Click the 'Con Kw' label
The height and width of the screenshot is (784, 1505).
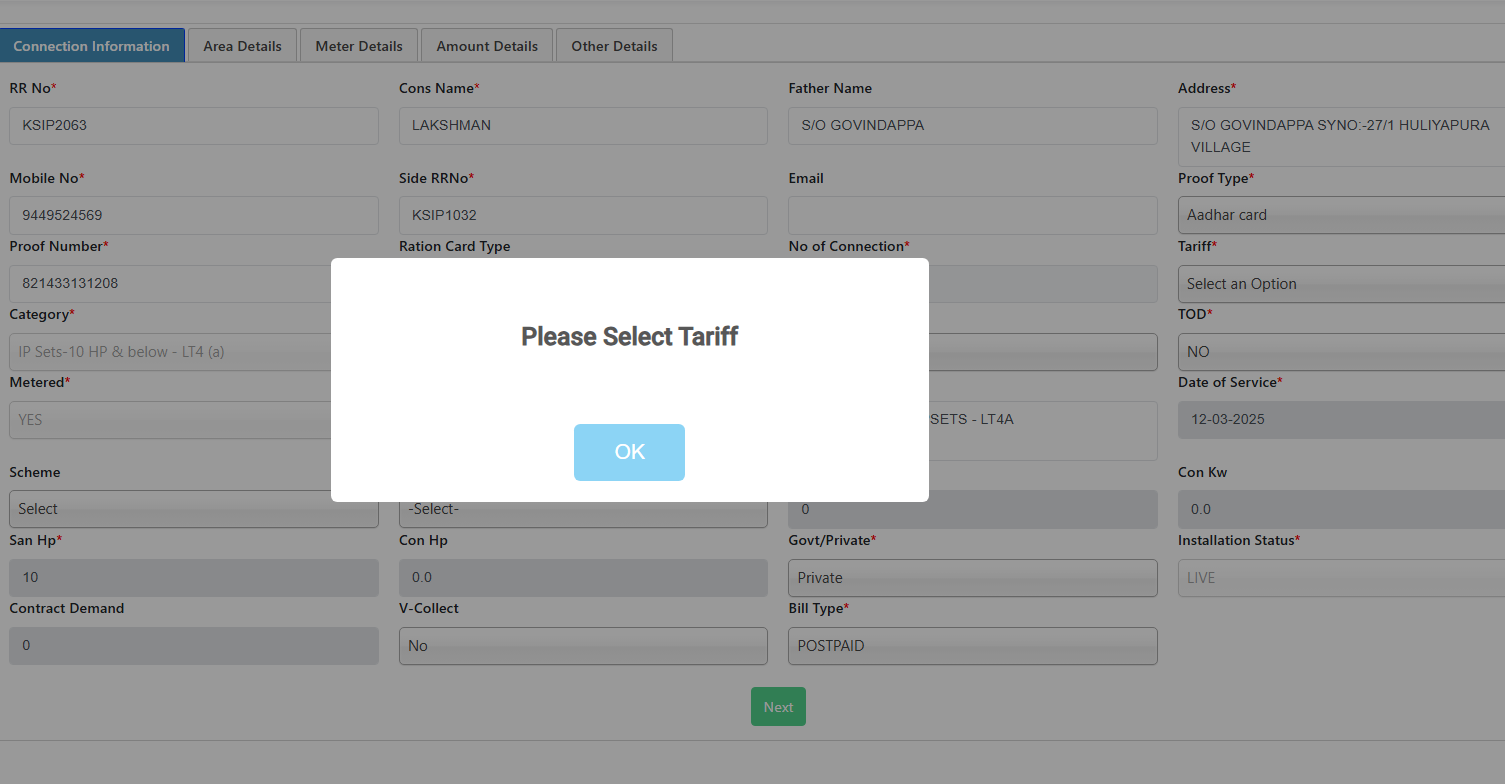(x=1204, y=472)
